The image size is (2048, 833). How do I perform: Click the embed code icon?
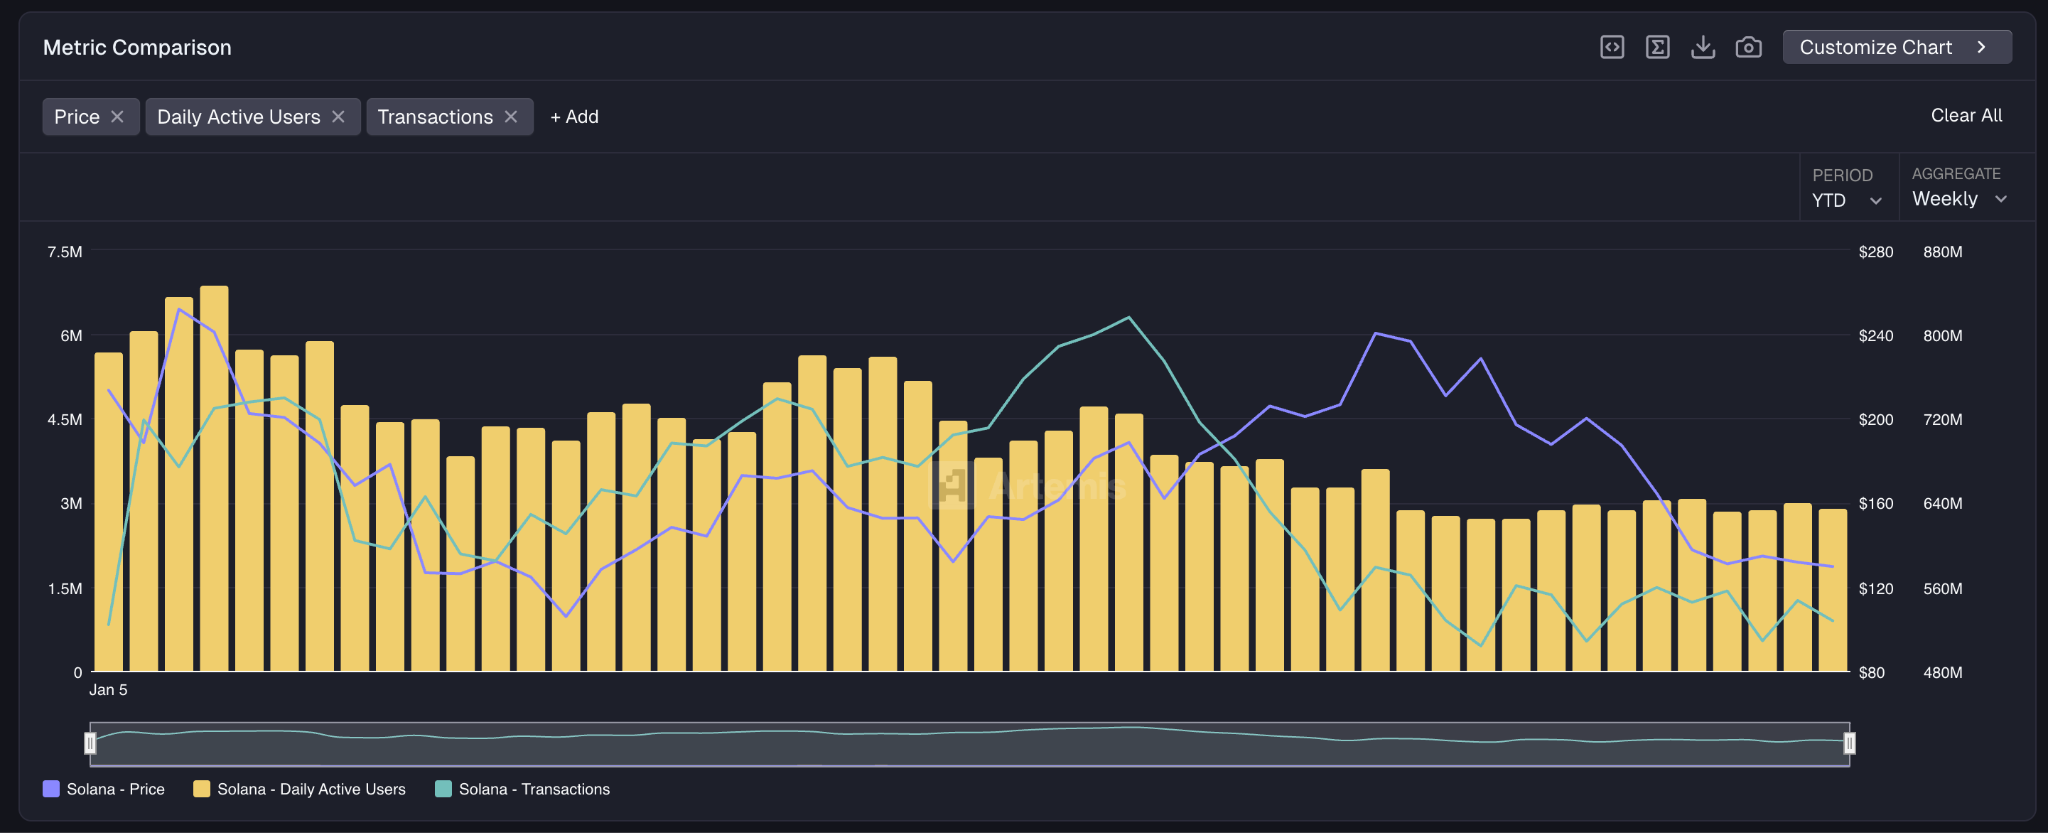pos(1612,47)
